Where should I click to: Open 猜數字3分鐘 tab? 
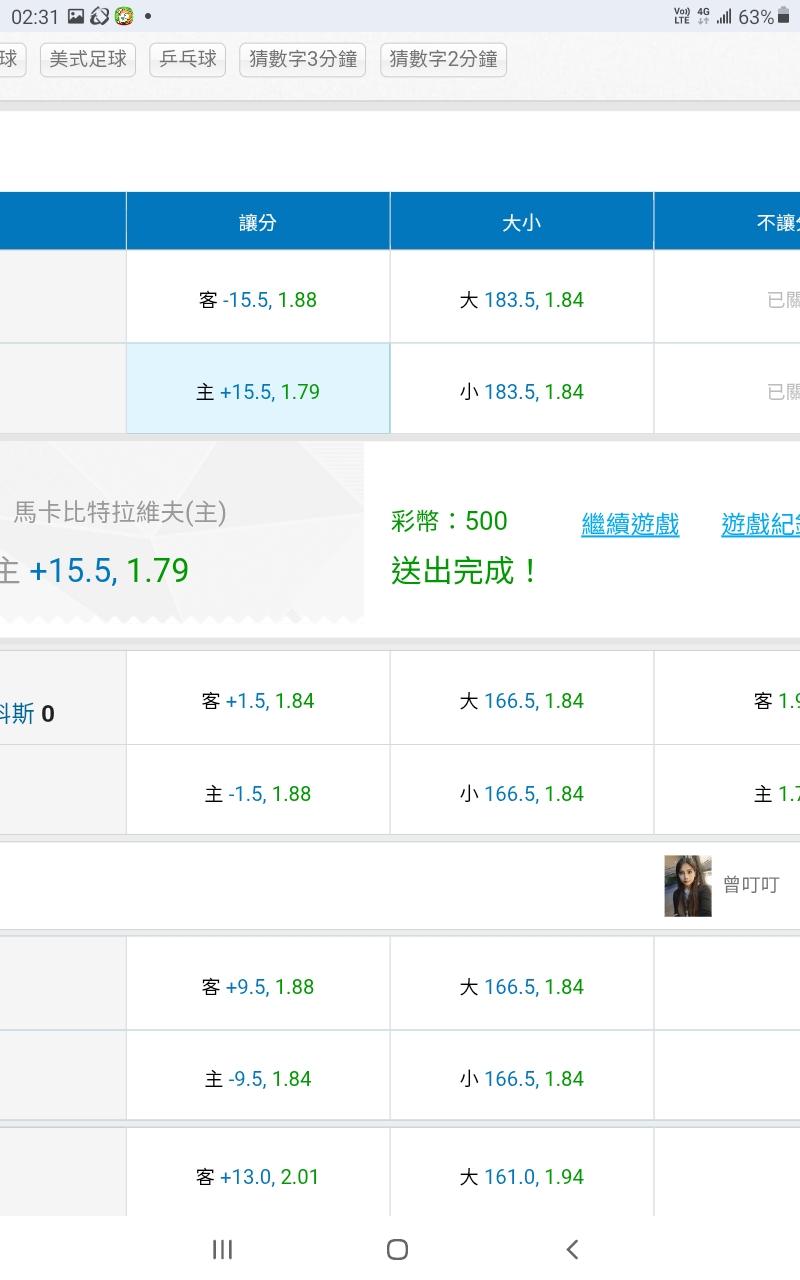pos(303,59)
